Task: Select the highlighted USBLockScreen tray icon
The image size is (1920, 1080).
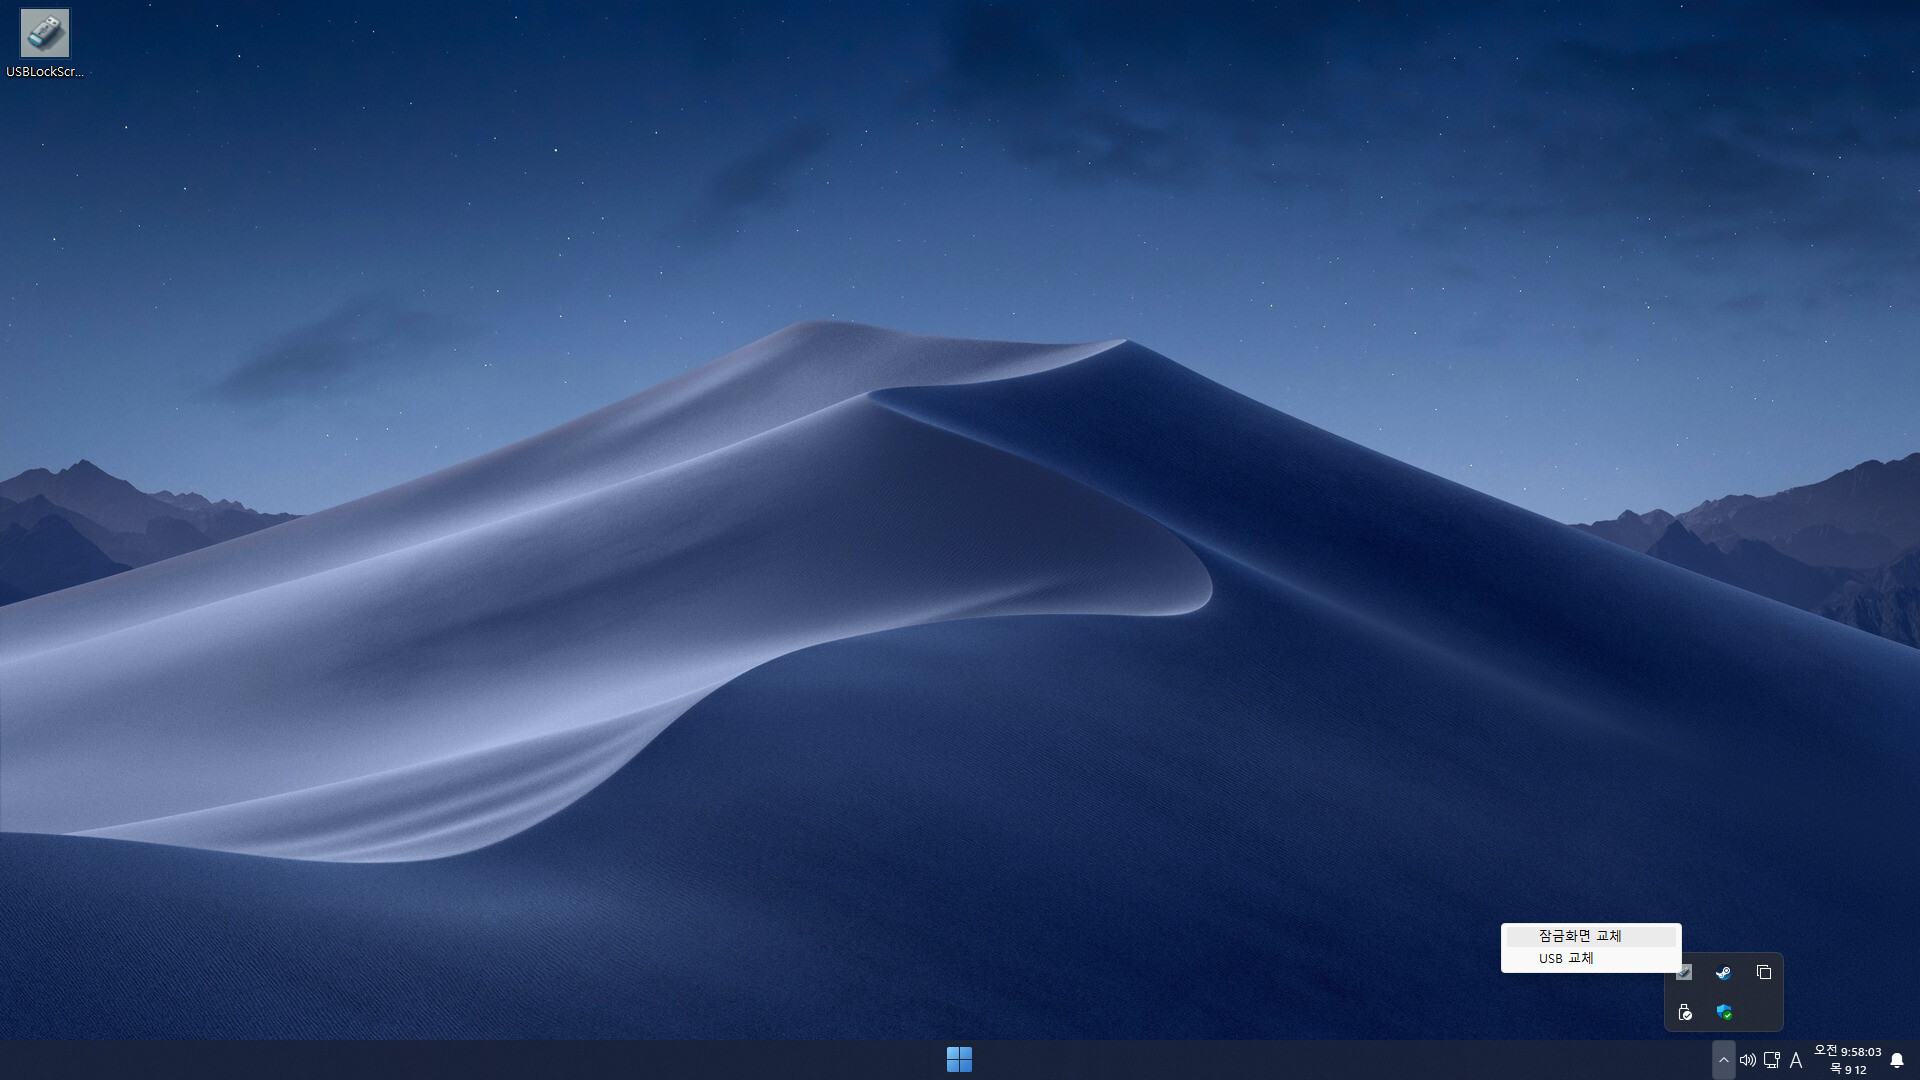Action: coord(1685,972)
